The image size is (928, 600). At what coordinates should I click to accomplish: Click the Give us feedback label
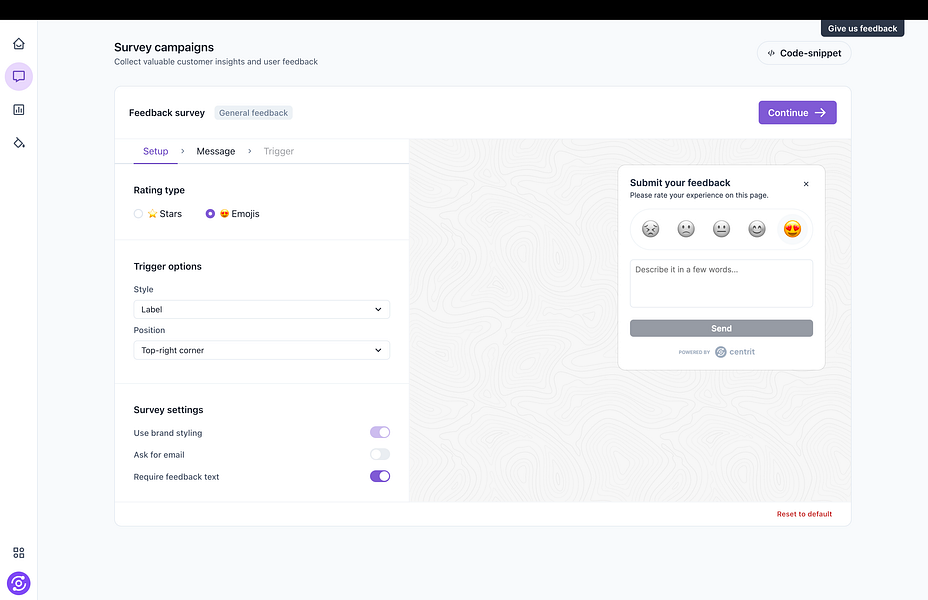coord(862,28)
